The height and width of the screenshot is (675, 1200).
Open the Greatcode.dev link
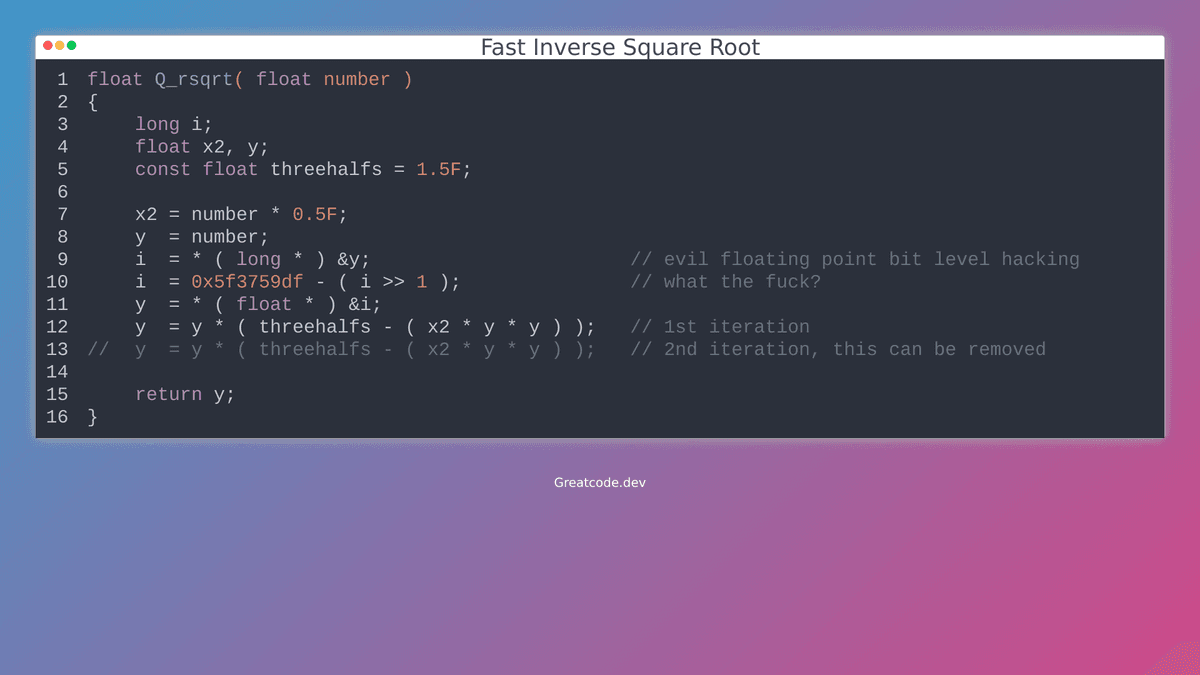599,481
